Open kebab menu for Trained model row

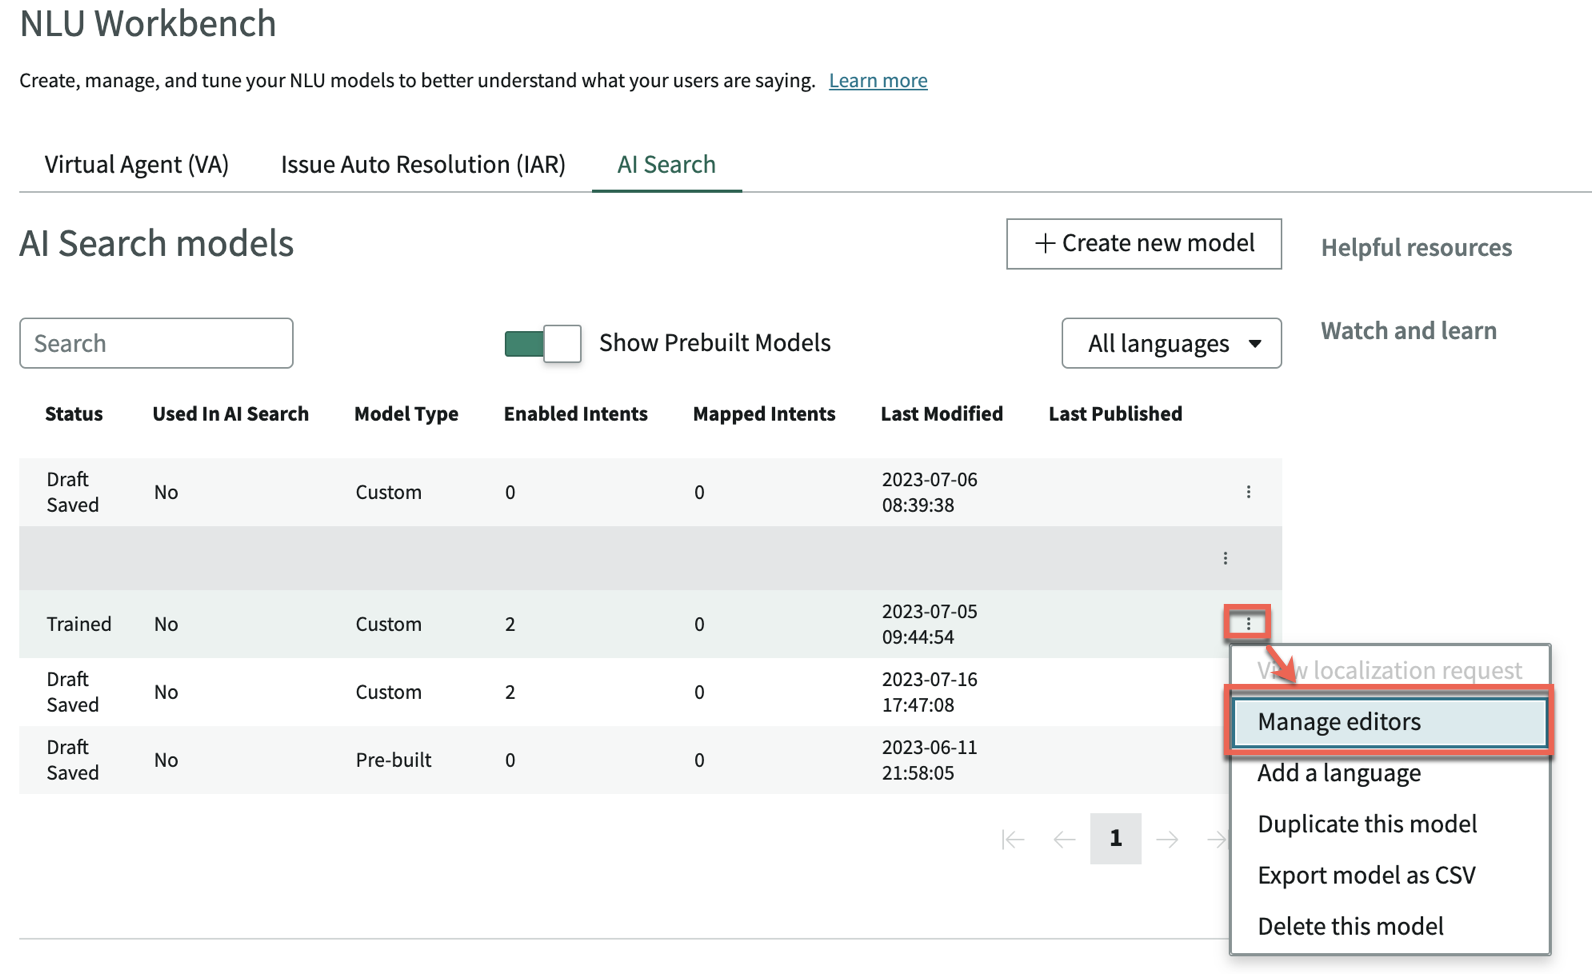coord(1247,624)
